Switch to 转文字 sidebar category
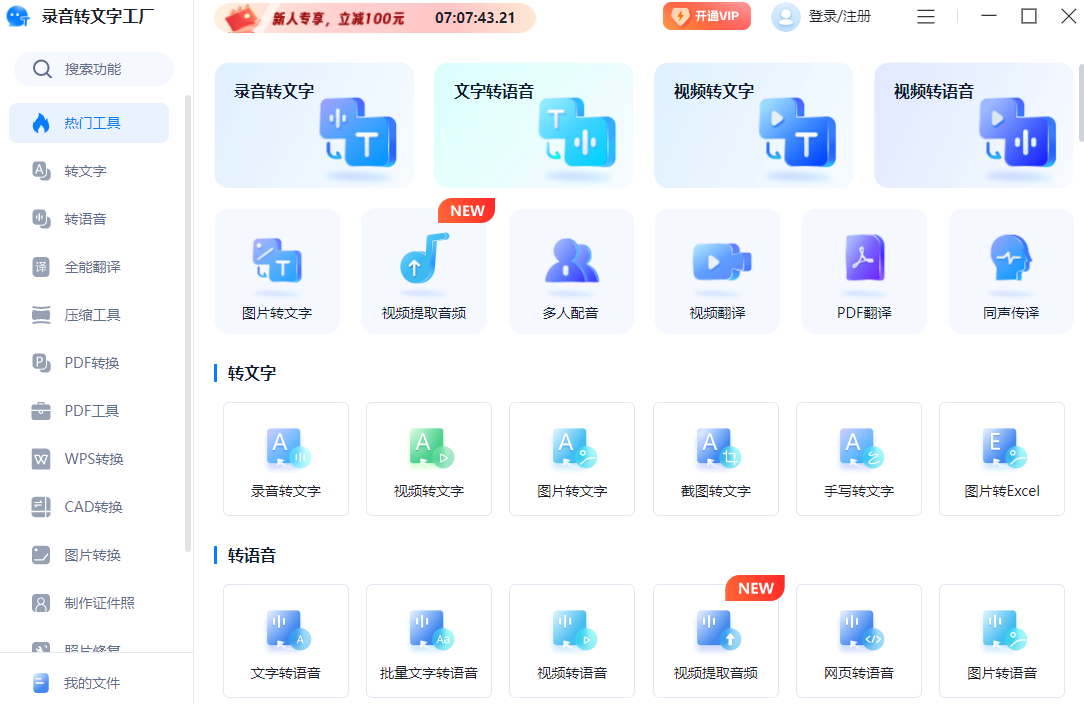This screenshot has width=1084, height=704. click(x=86, y=171)
